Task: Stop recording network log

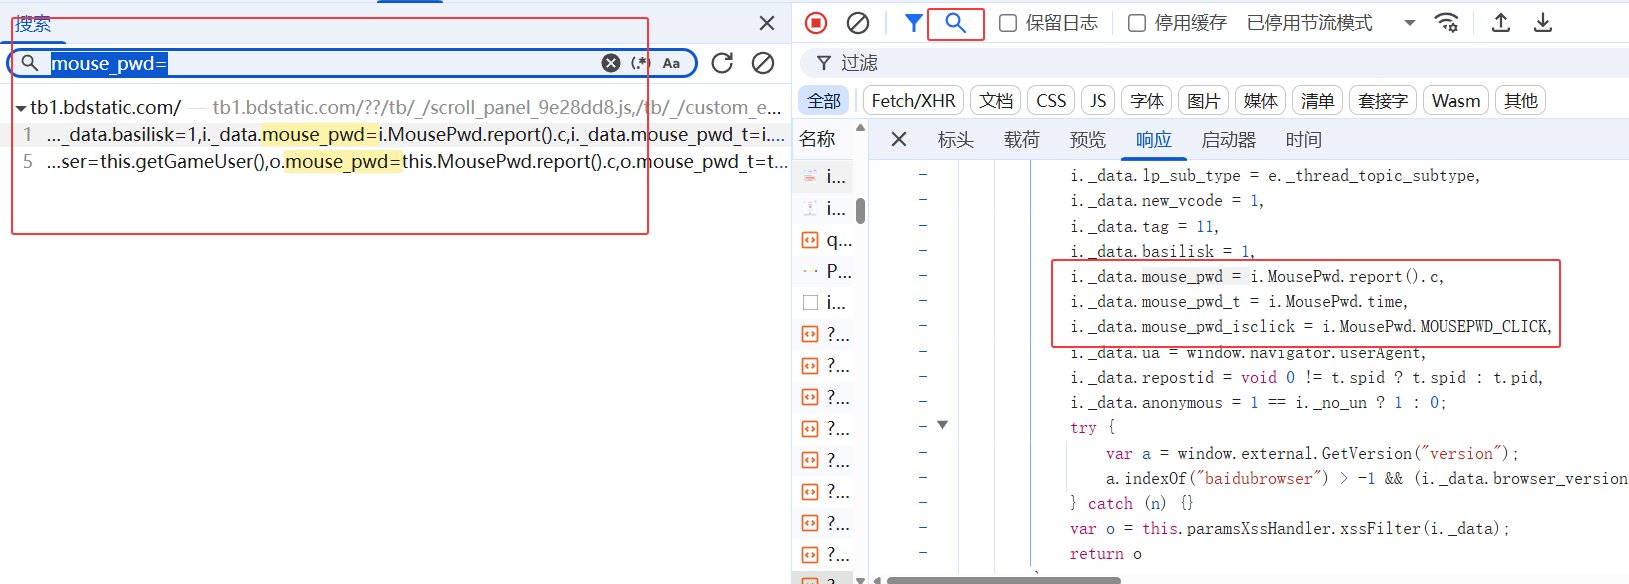Action: pyautogui.click(x=816, y=23)
